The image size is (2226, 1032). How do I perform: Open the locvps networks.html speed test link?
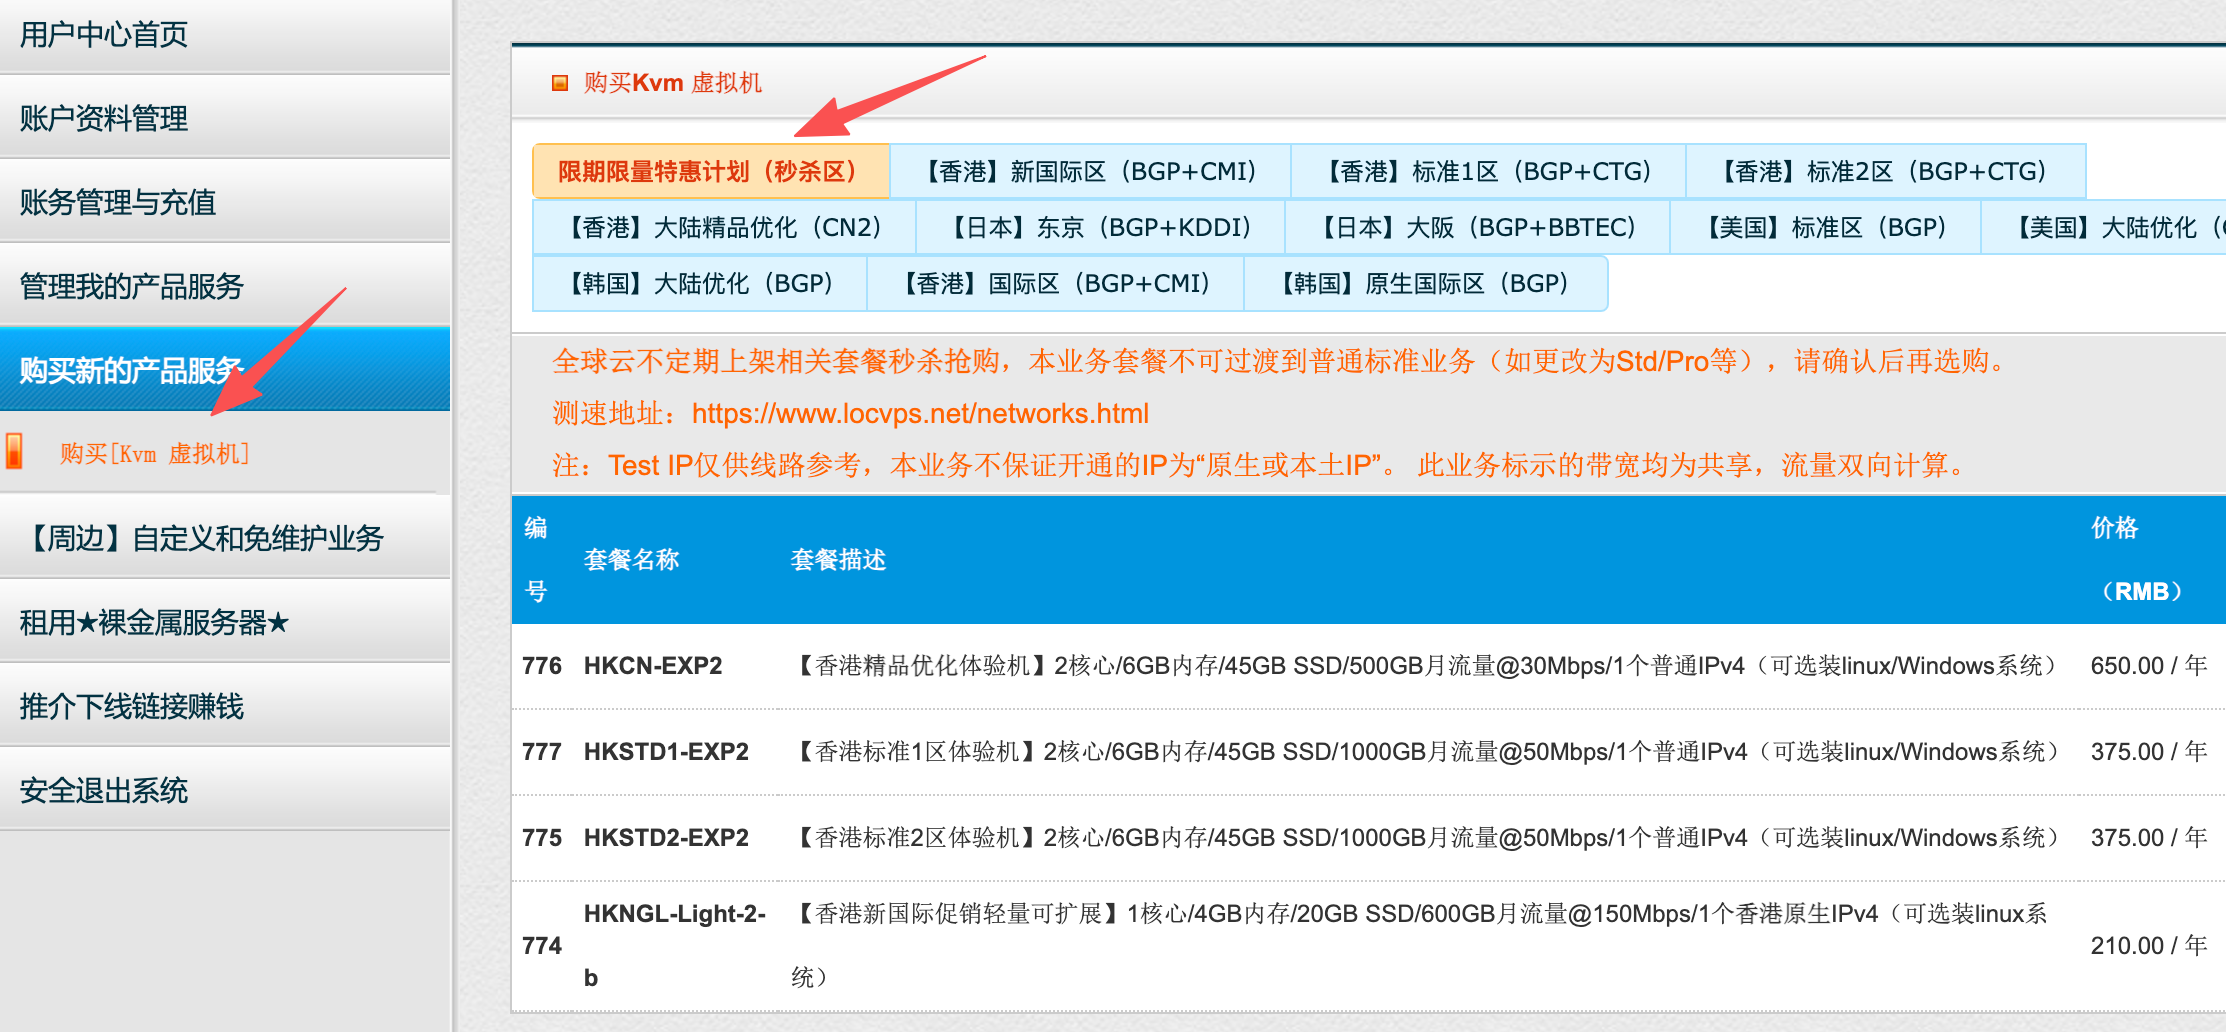[920, 414]
